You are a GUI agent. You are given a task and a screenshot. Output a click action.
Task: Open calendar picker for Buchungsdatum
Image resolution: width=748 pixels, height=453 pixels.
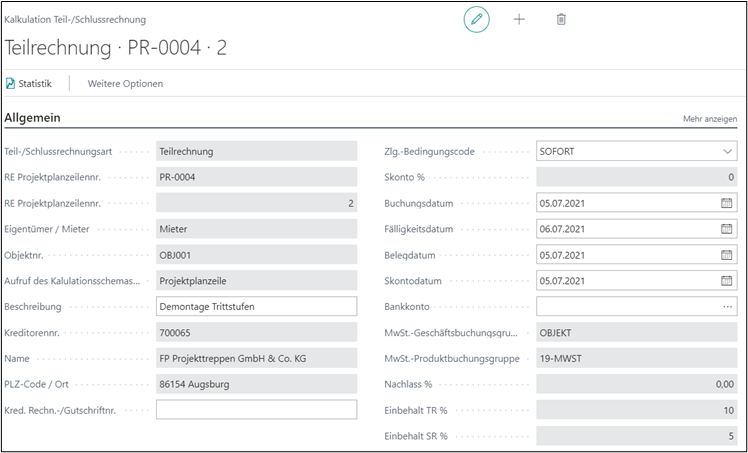pos(727,203)
